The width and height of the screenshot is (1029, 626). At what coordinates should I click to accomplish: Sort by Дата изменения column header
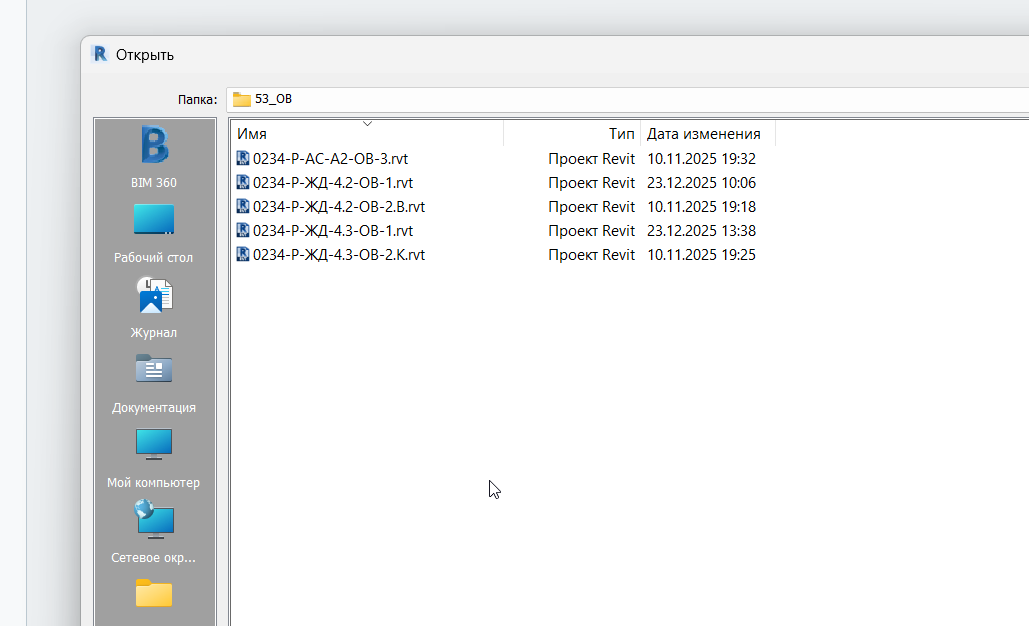tap(707, 134)
